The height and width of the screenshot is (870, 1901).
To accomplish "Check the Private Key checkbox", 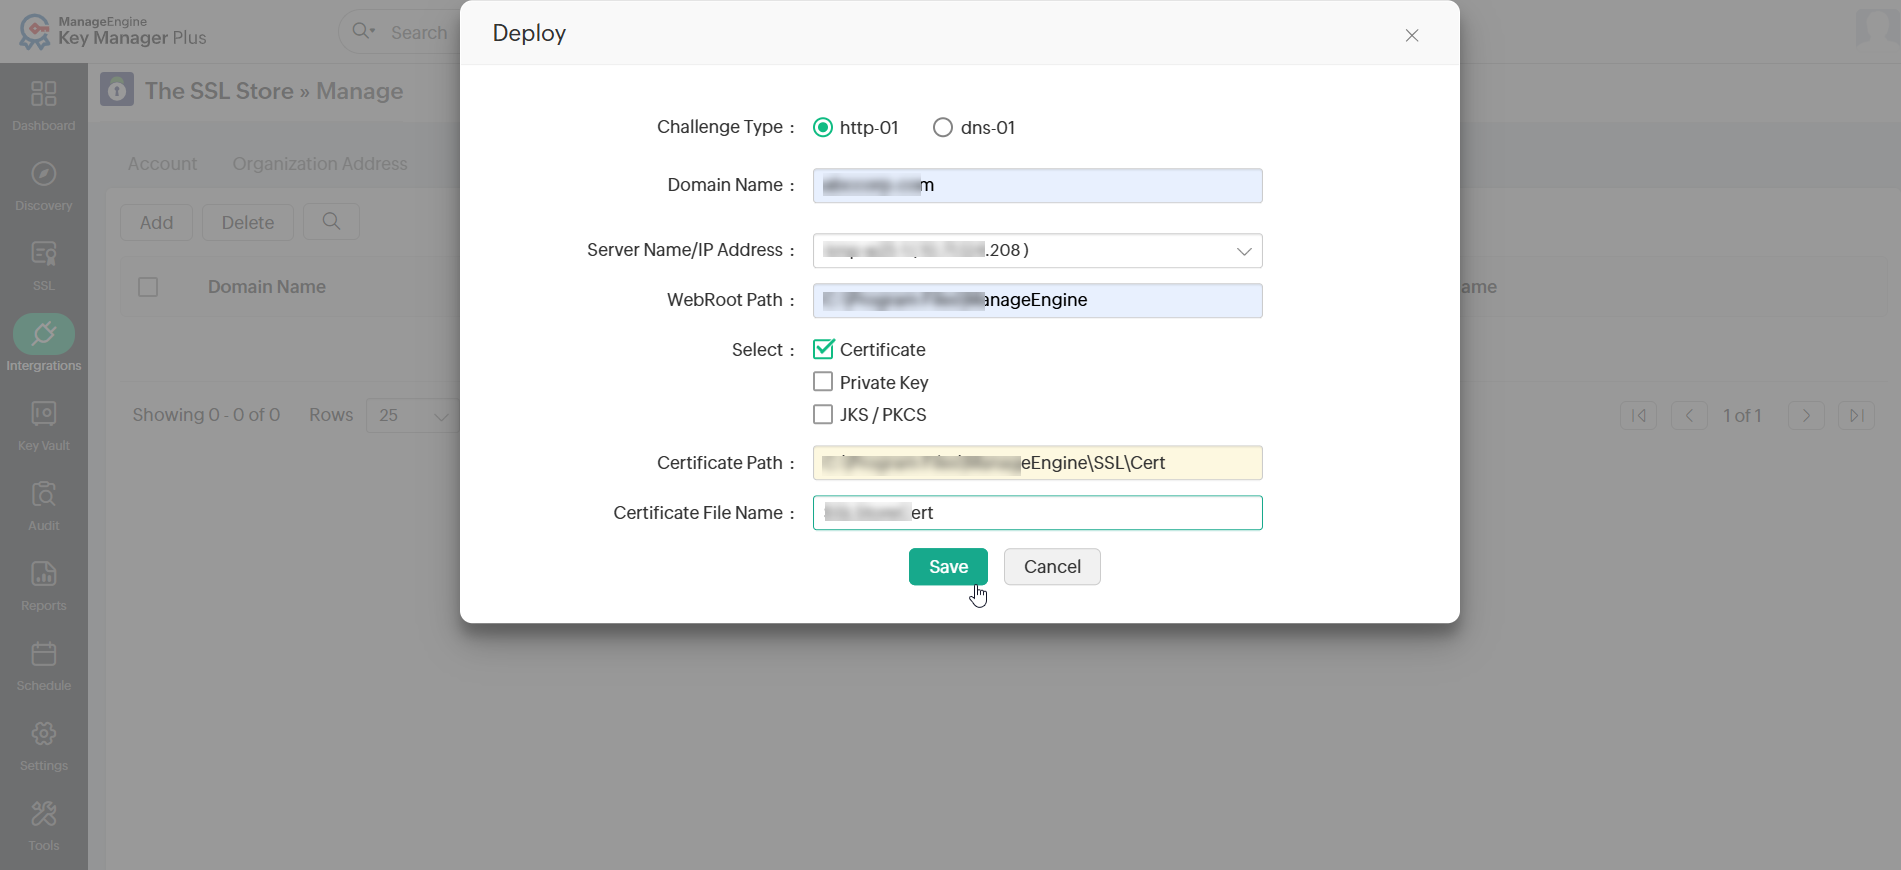I will coord(823,382).
